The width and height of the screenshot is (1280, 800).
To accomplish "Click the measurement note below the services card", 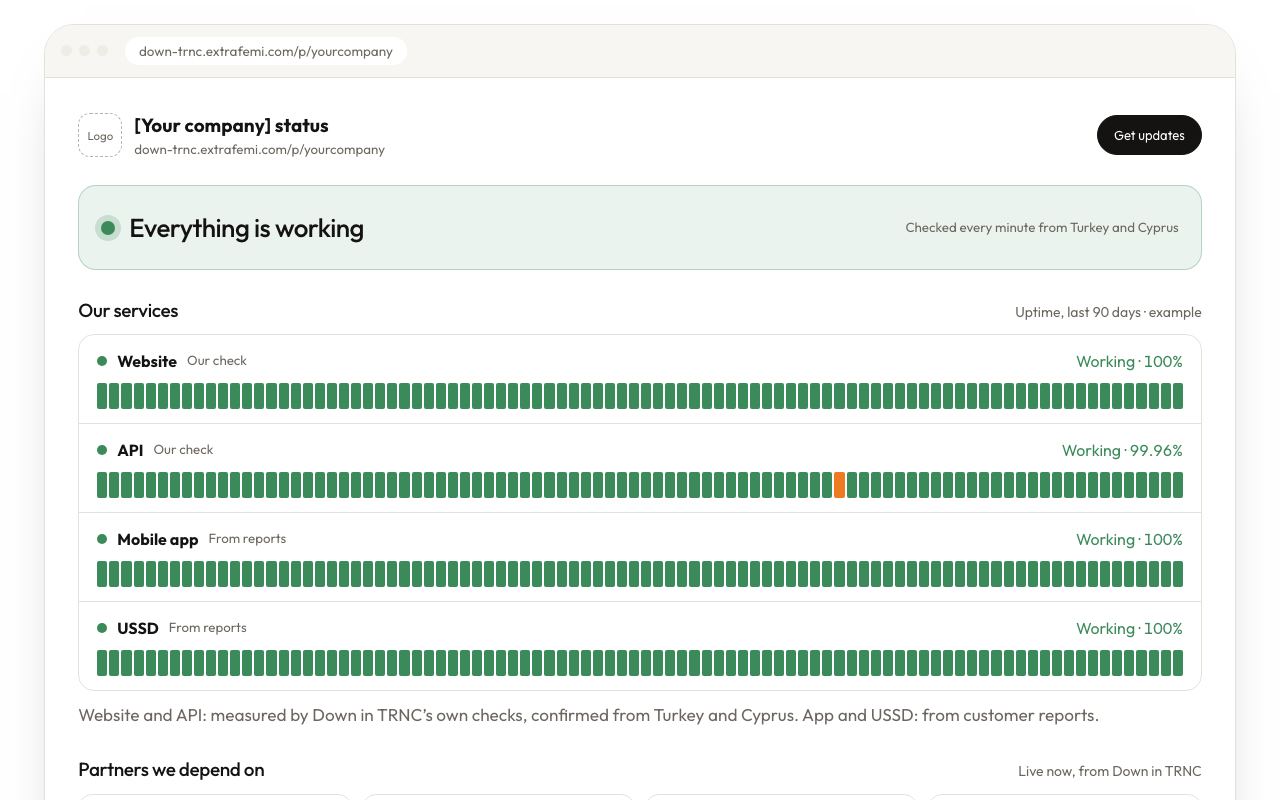I will click(x=588, y=716).
